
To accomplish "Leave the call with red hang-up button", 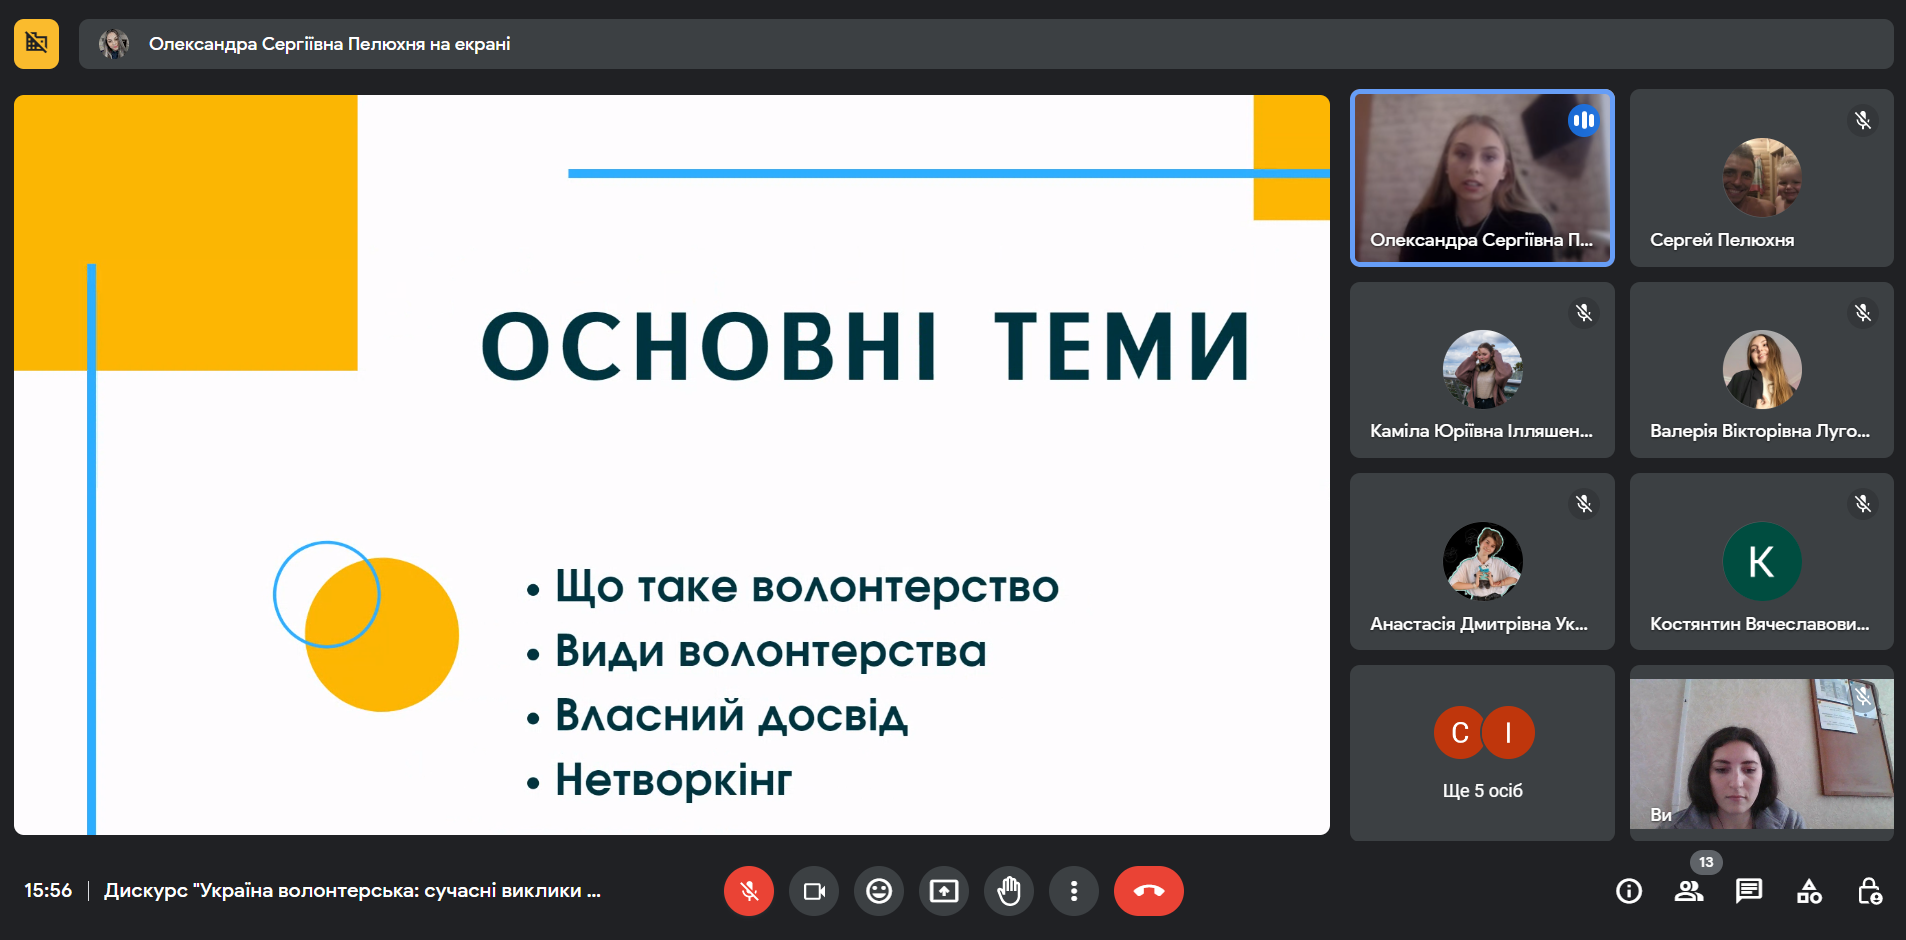I will [1148, 891].
